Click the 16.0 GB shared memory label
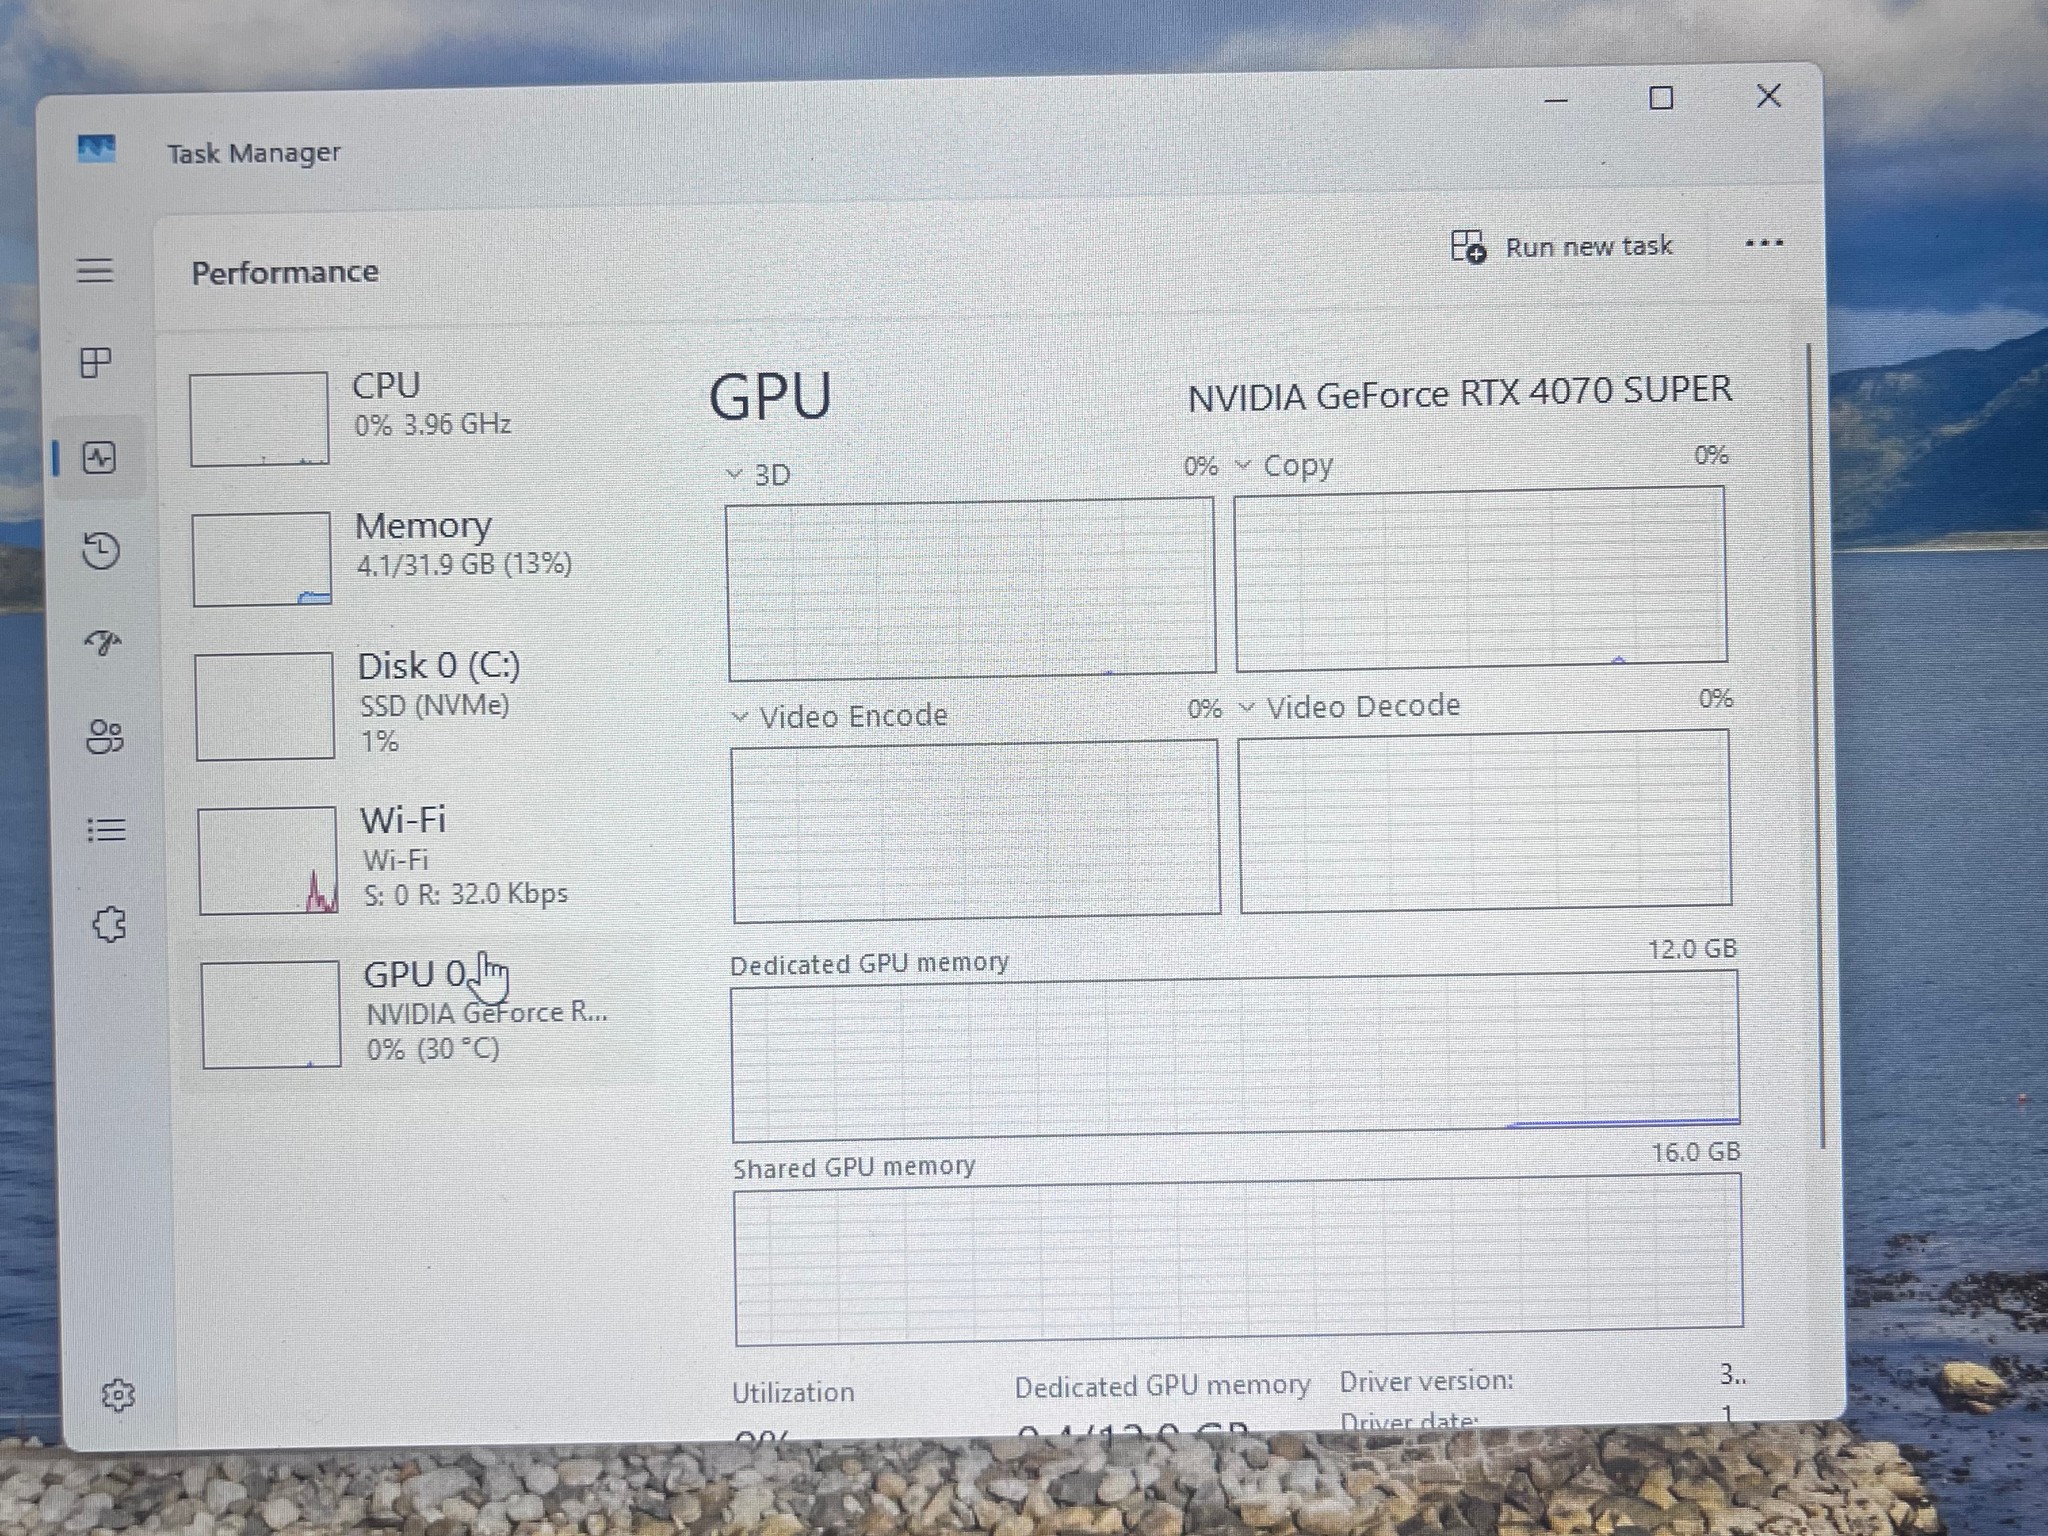Viewport: 2048px width, 1536px height. tap(1695, 1152)
